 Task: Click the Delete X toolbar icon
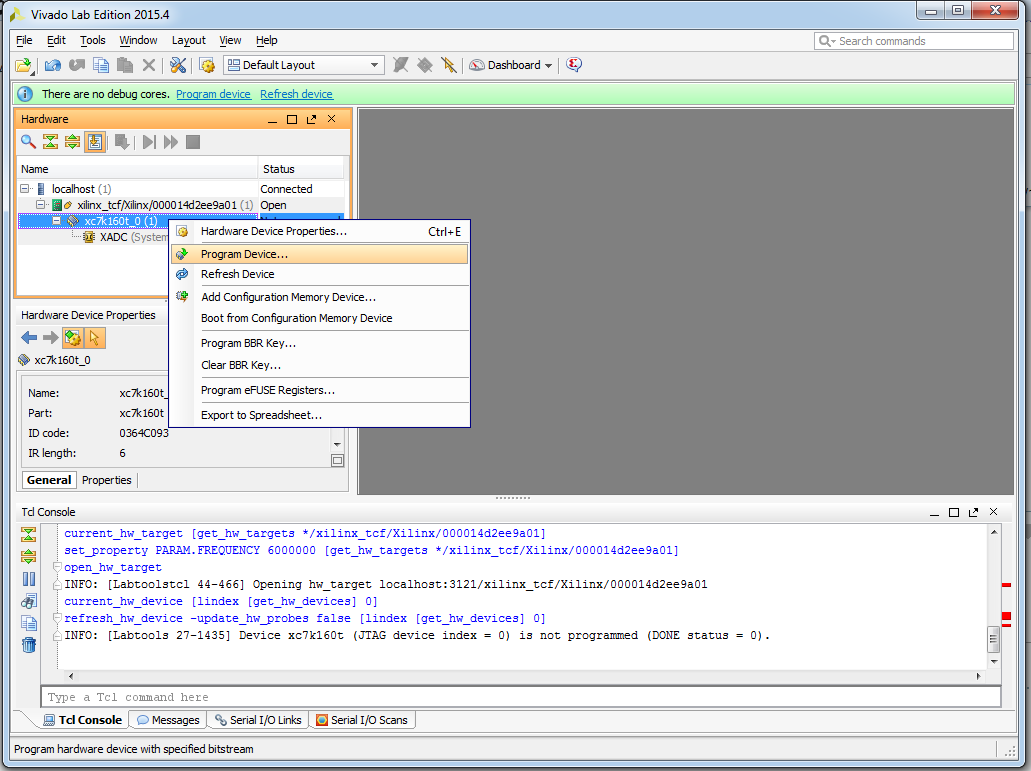[x=149, y=65]
